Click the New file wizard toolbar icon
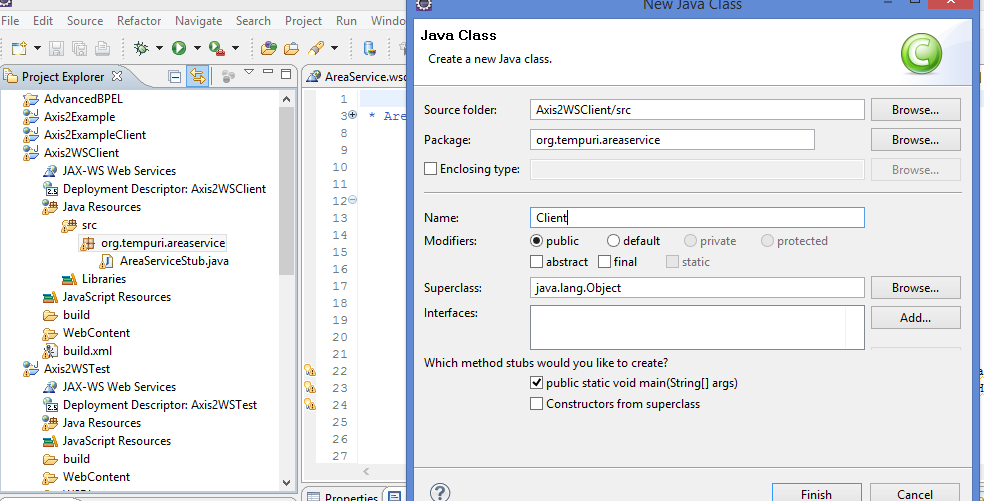Image resolution: width=984 pixels, height=501 pixels. (19, 48)
